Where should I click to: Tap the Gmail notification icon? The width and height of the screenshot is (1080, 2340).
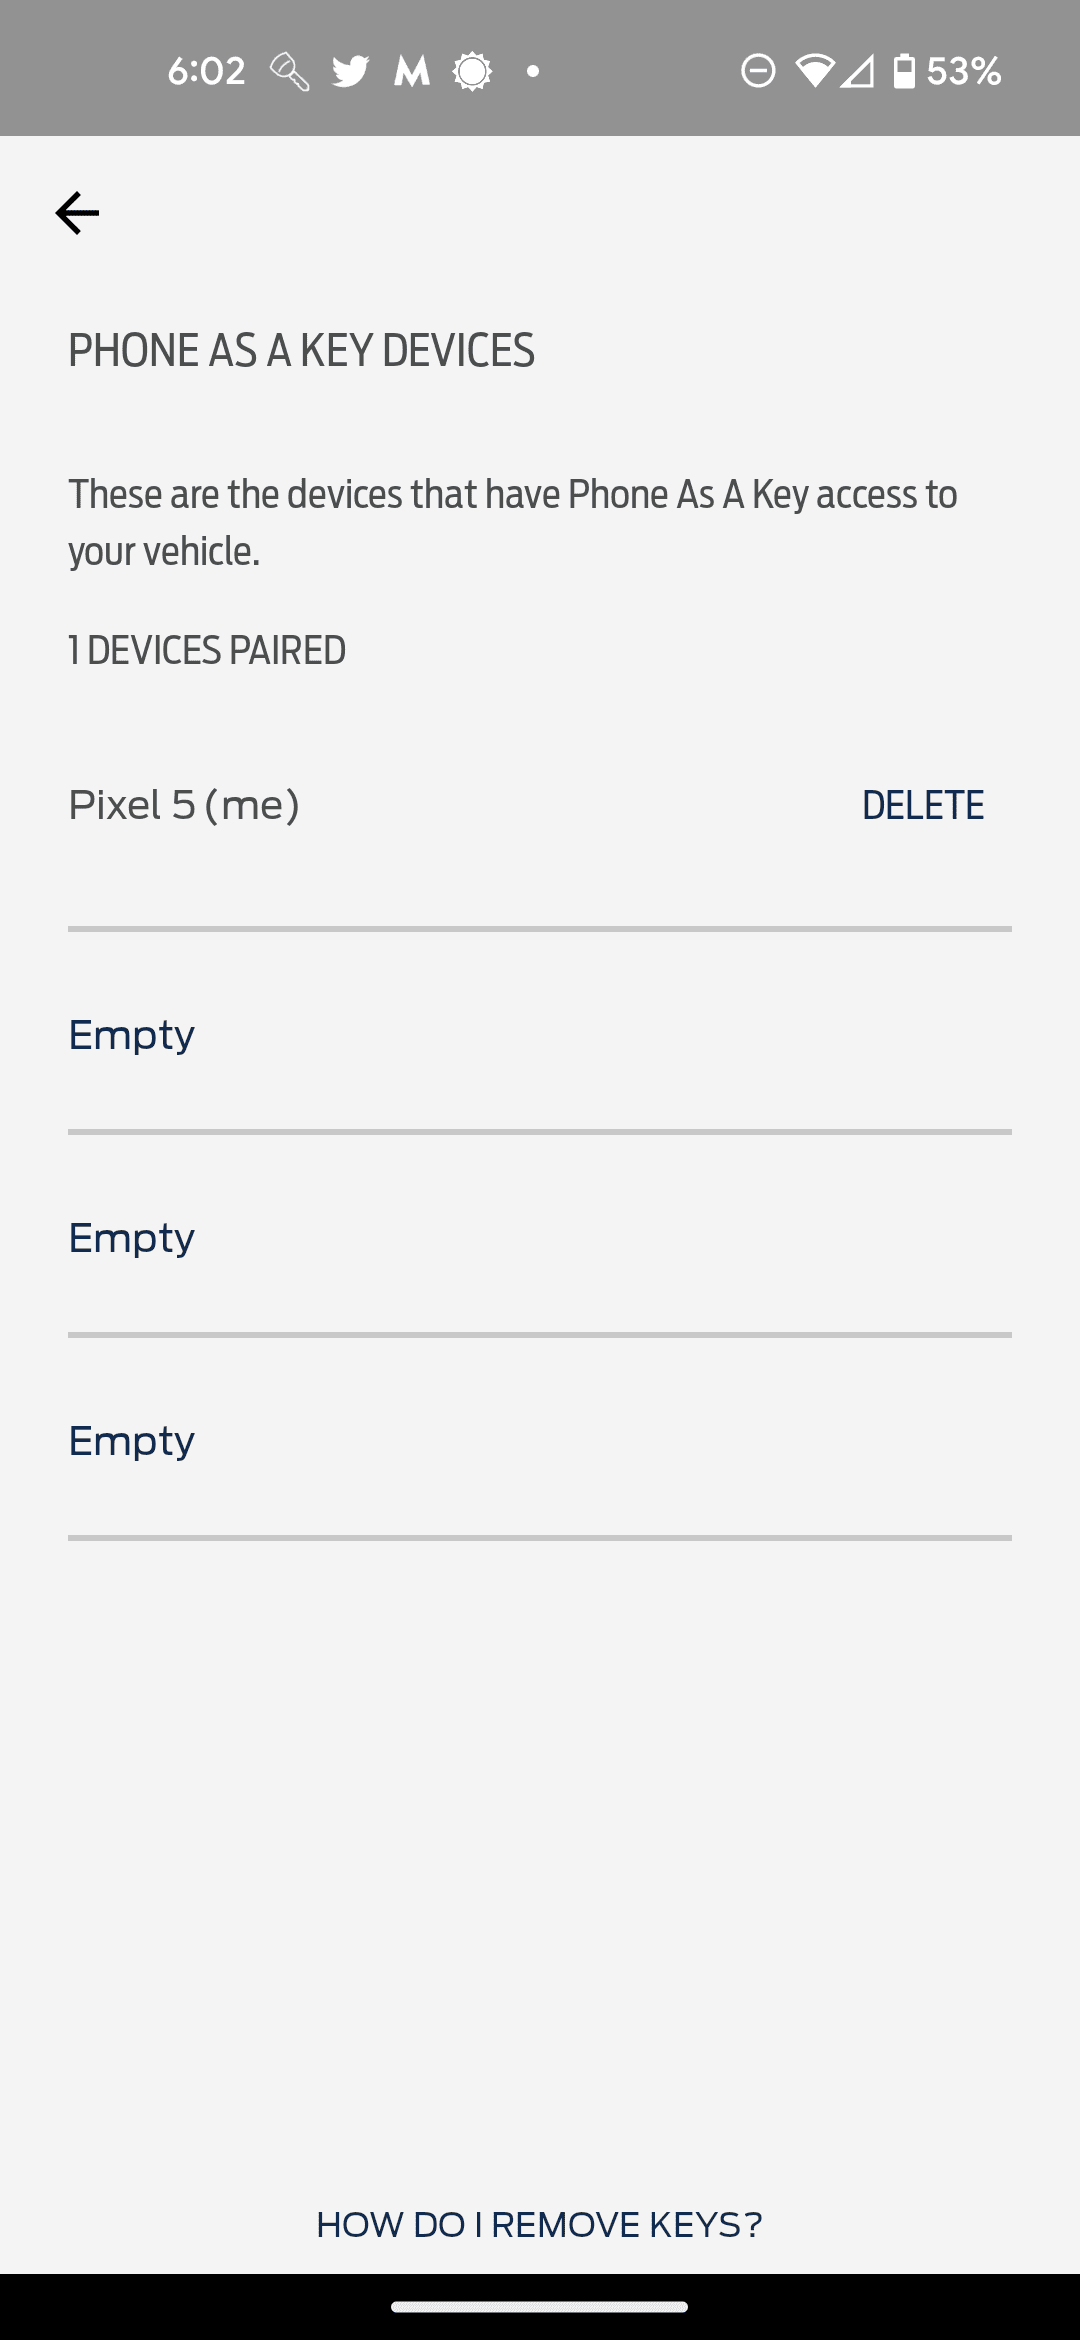coord(411,71)
